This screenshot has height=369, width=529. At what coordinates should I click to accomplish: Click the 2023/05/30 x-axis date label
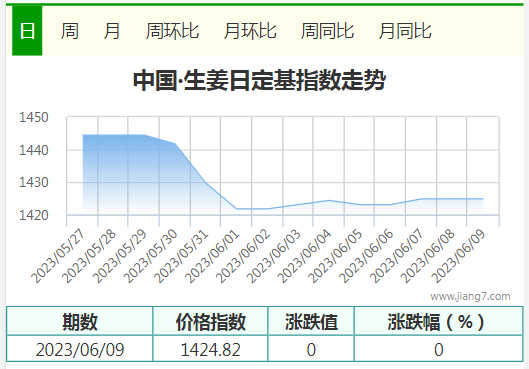150,256
